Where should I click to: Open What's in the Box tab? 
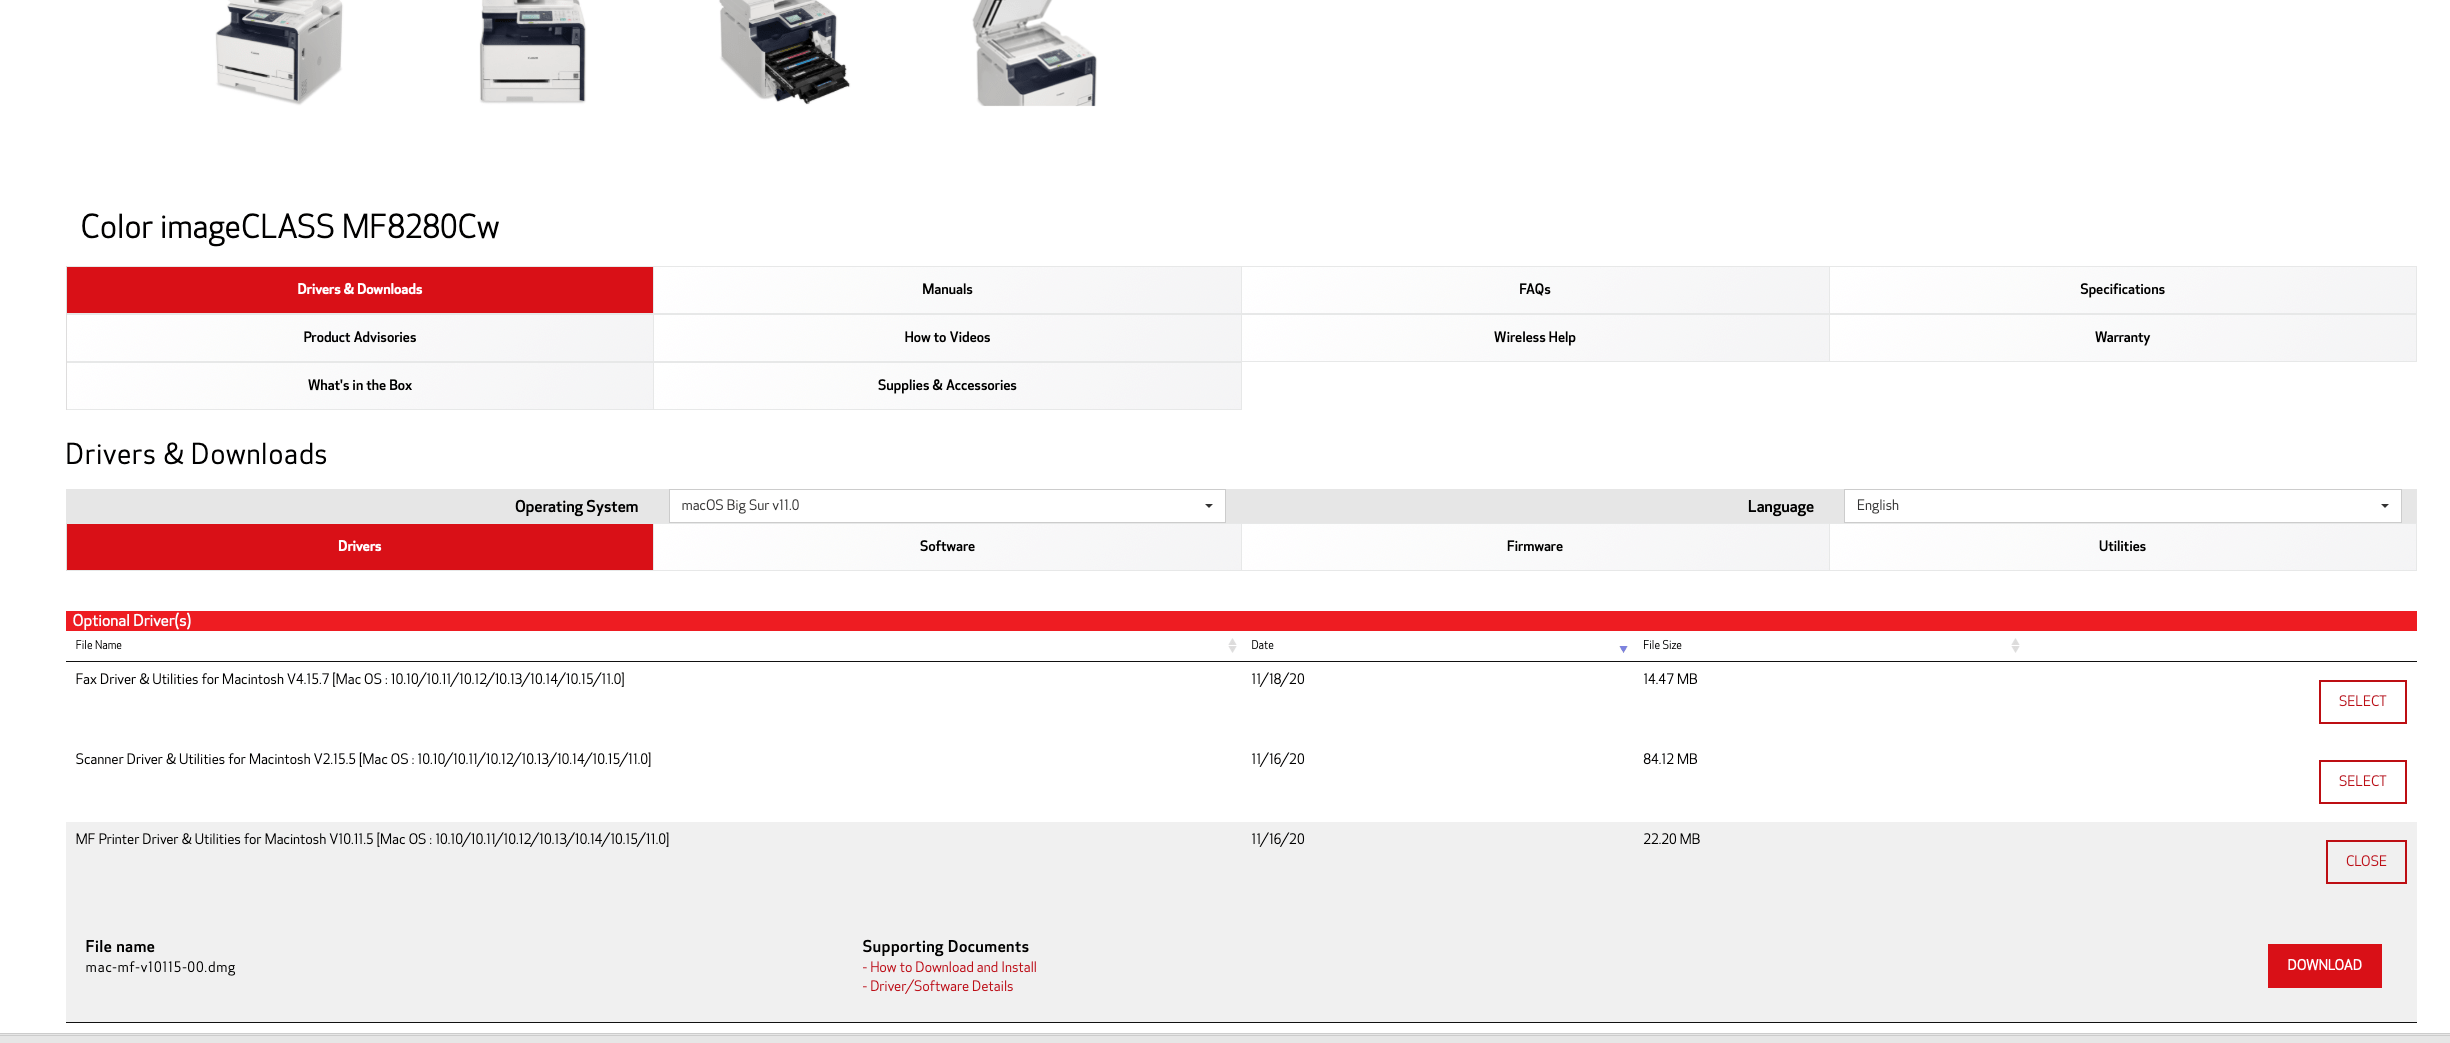coord(359,385)
